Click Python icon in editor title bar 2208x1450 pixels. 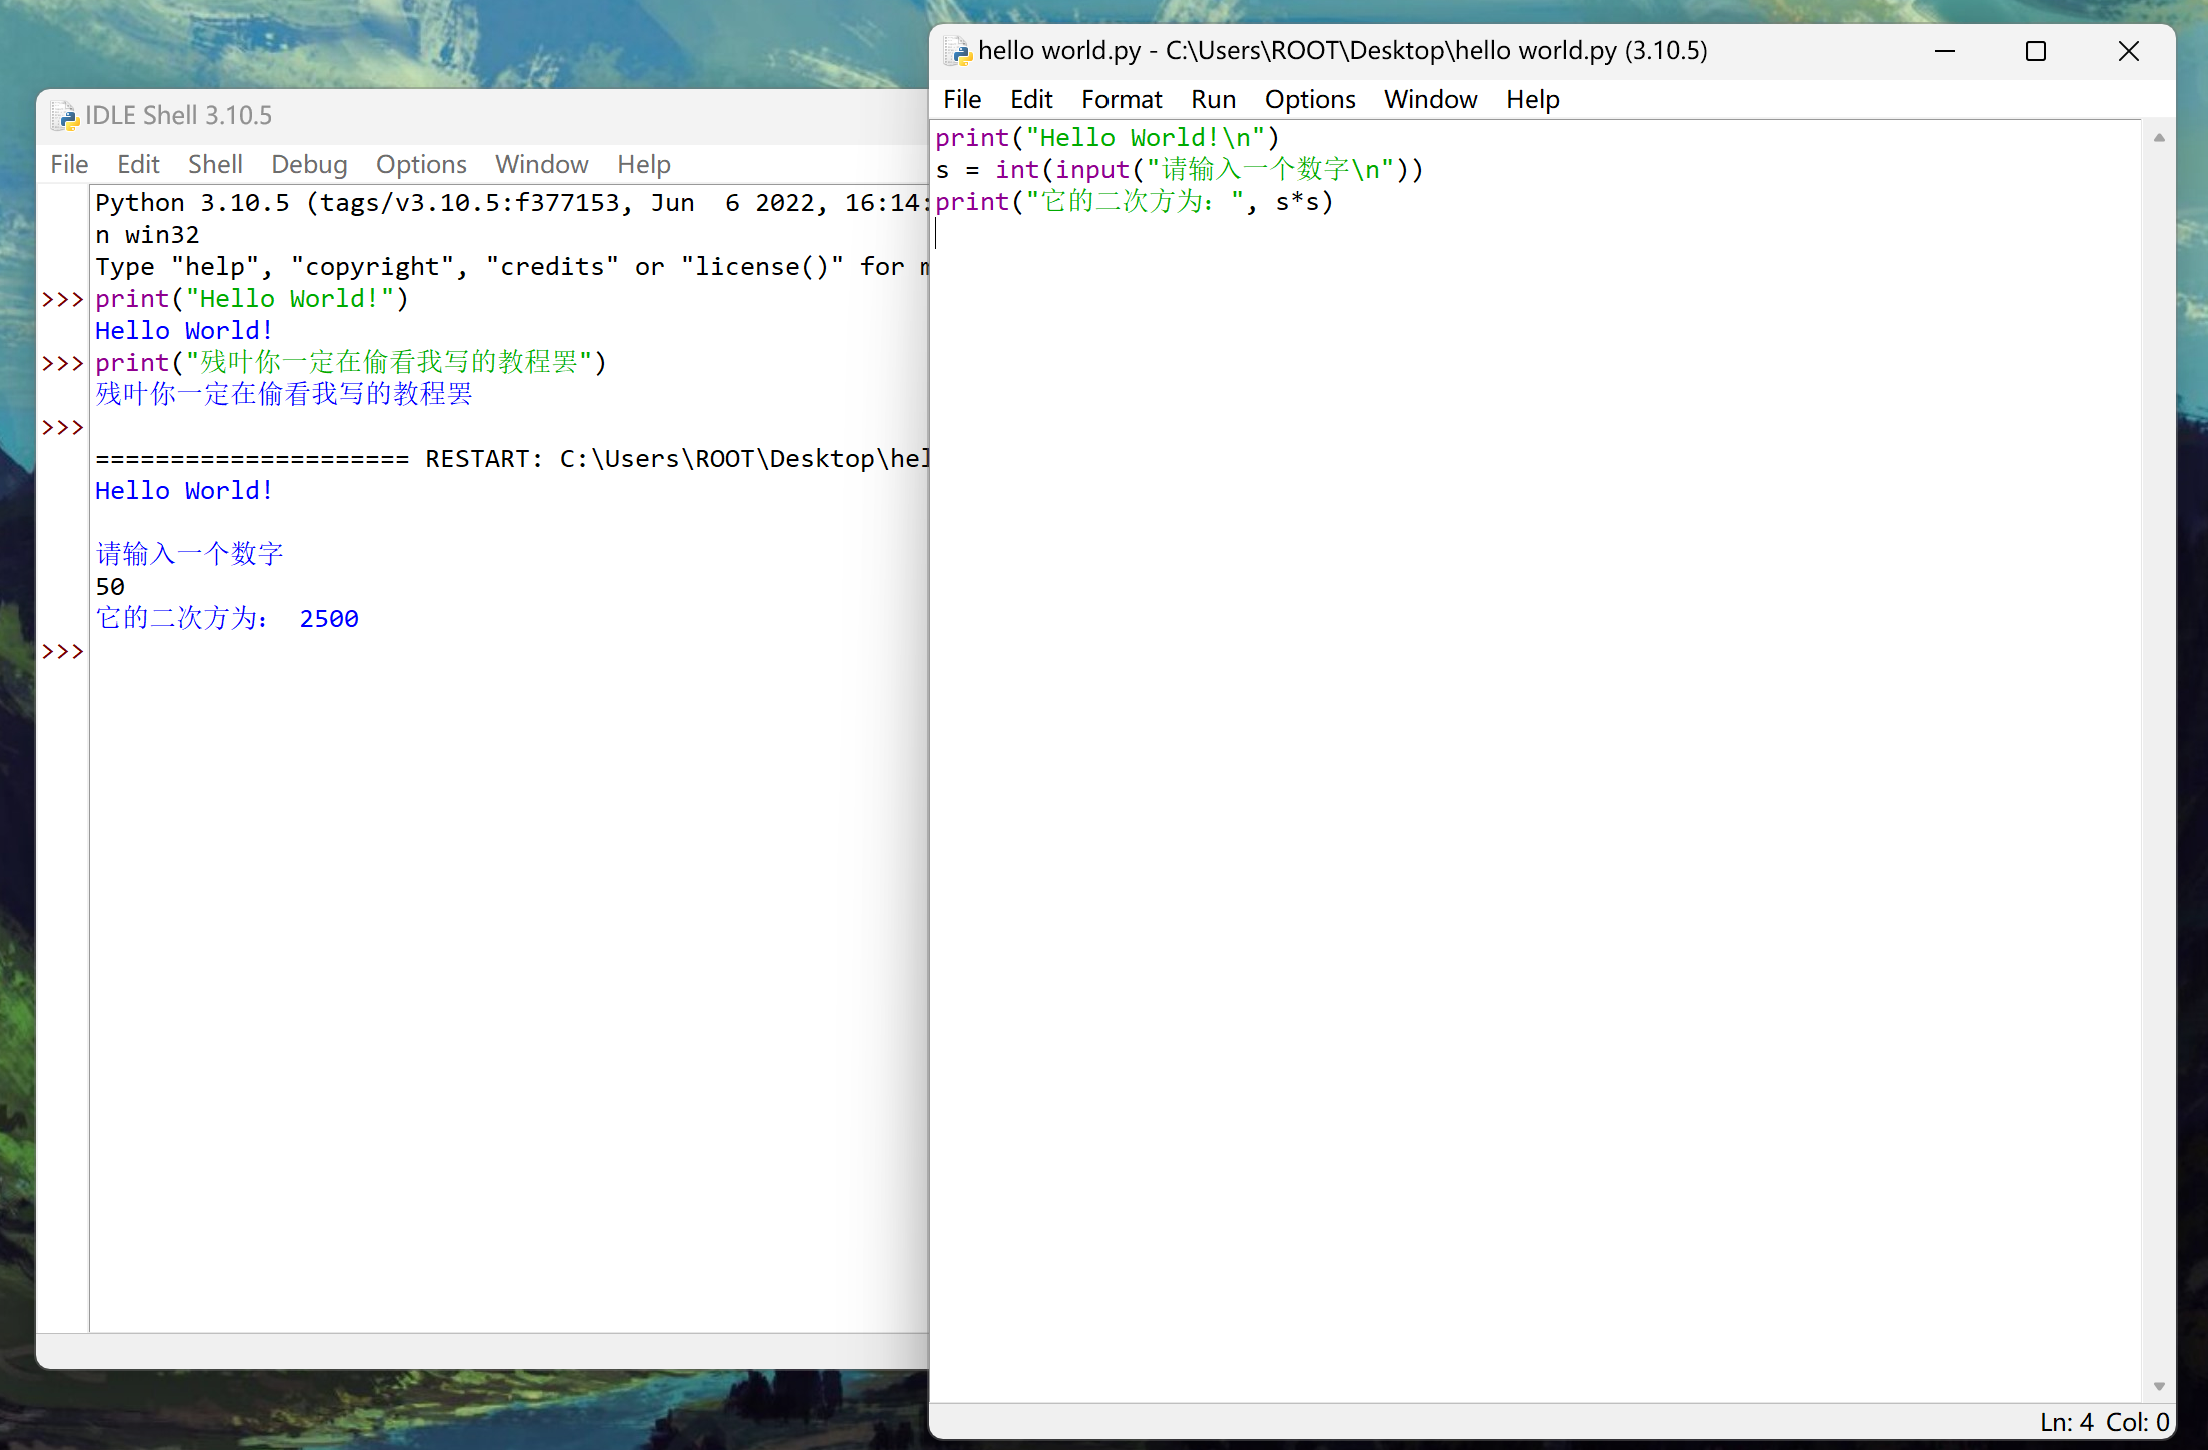(957, 51)
